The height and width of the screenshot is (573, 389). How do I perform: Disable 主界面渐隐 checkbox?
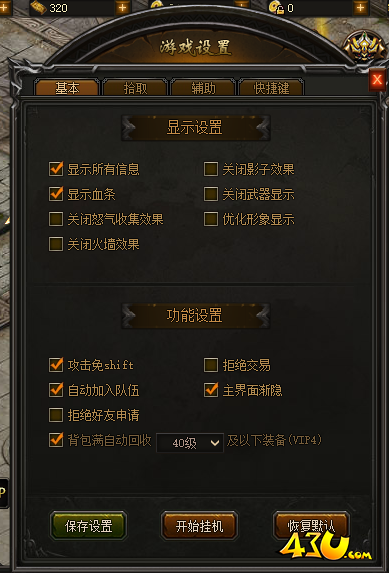coord(211,390)
